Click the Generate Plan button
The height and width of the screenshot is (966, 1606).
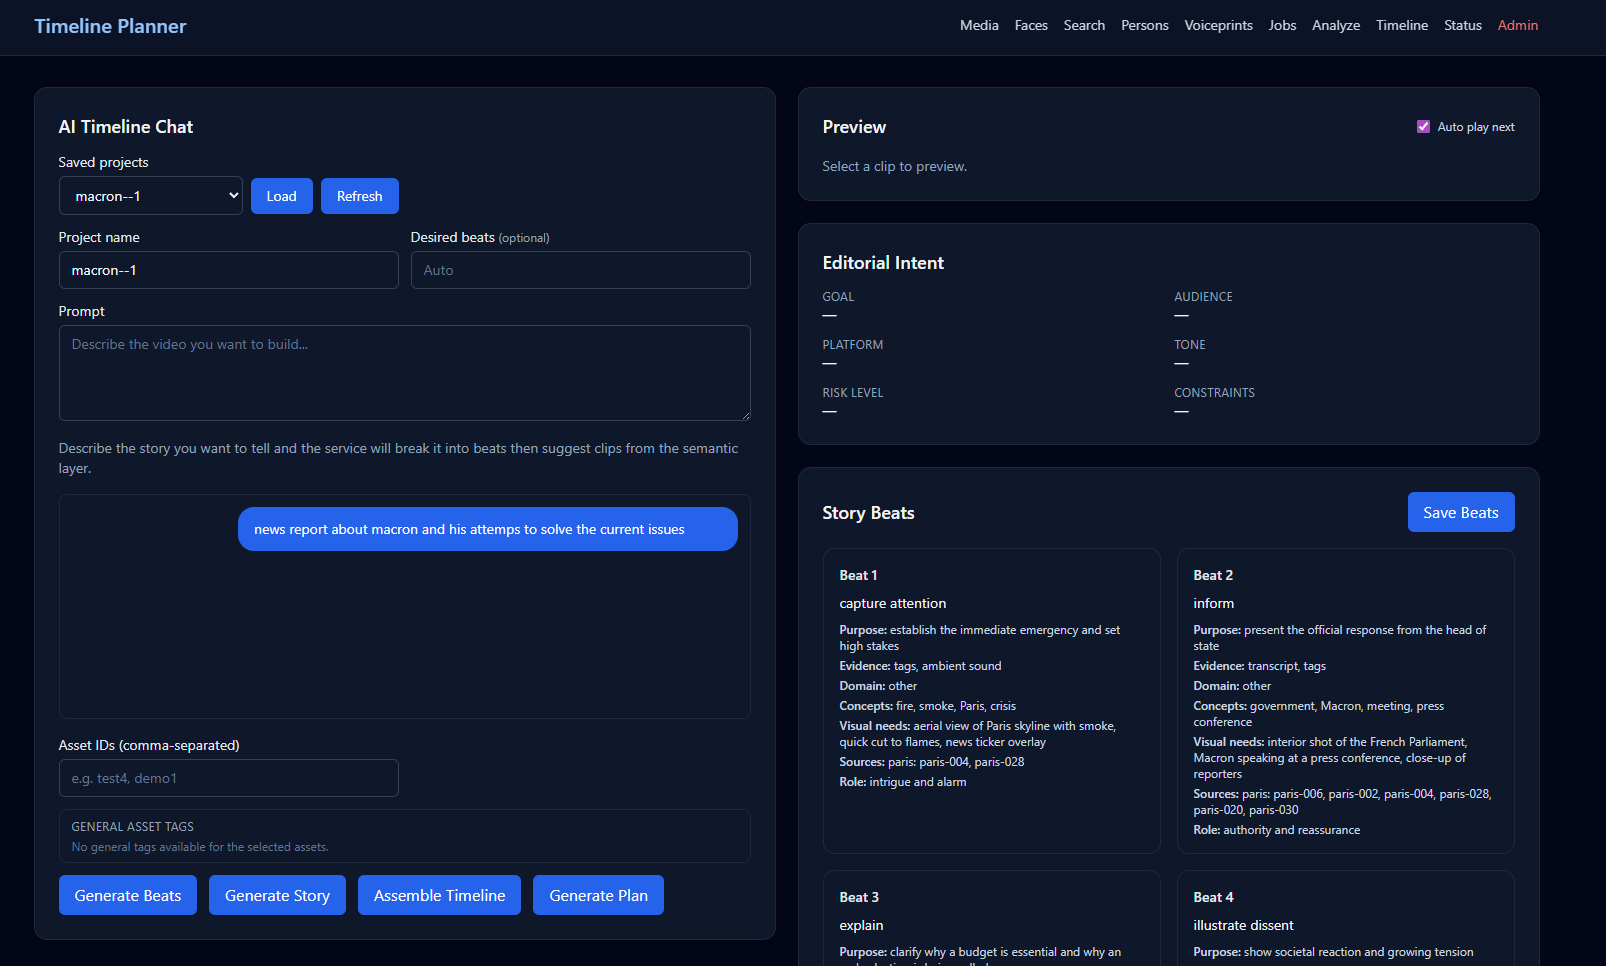[598, 895]
